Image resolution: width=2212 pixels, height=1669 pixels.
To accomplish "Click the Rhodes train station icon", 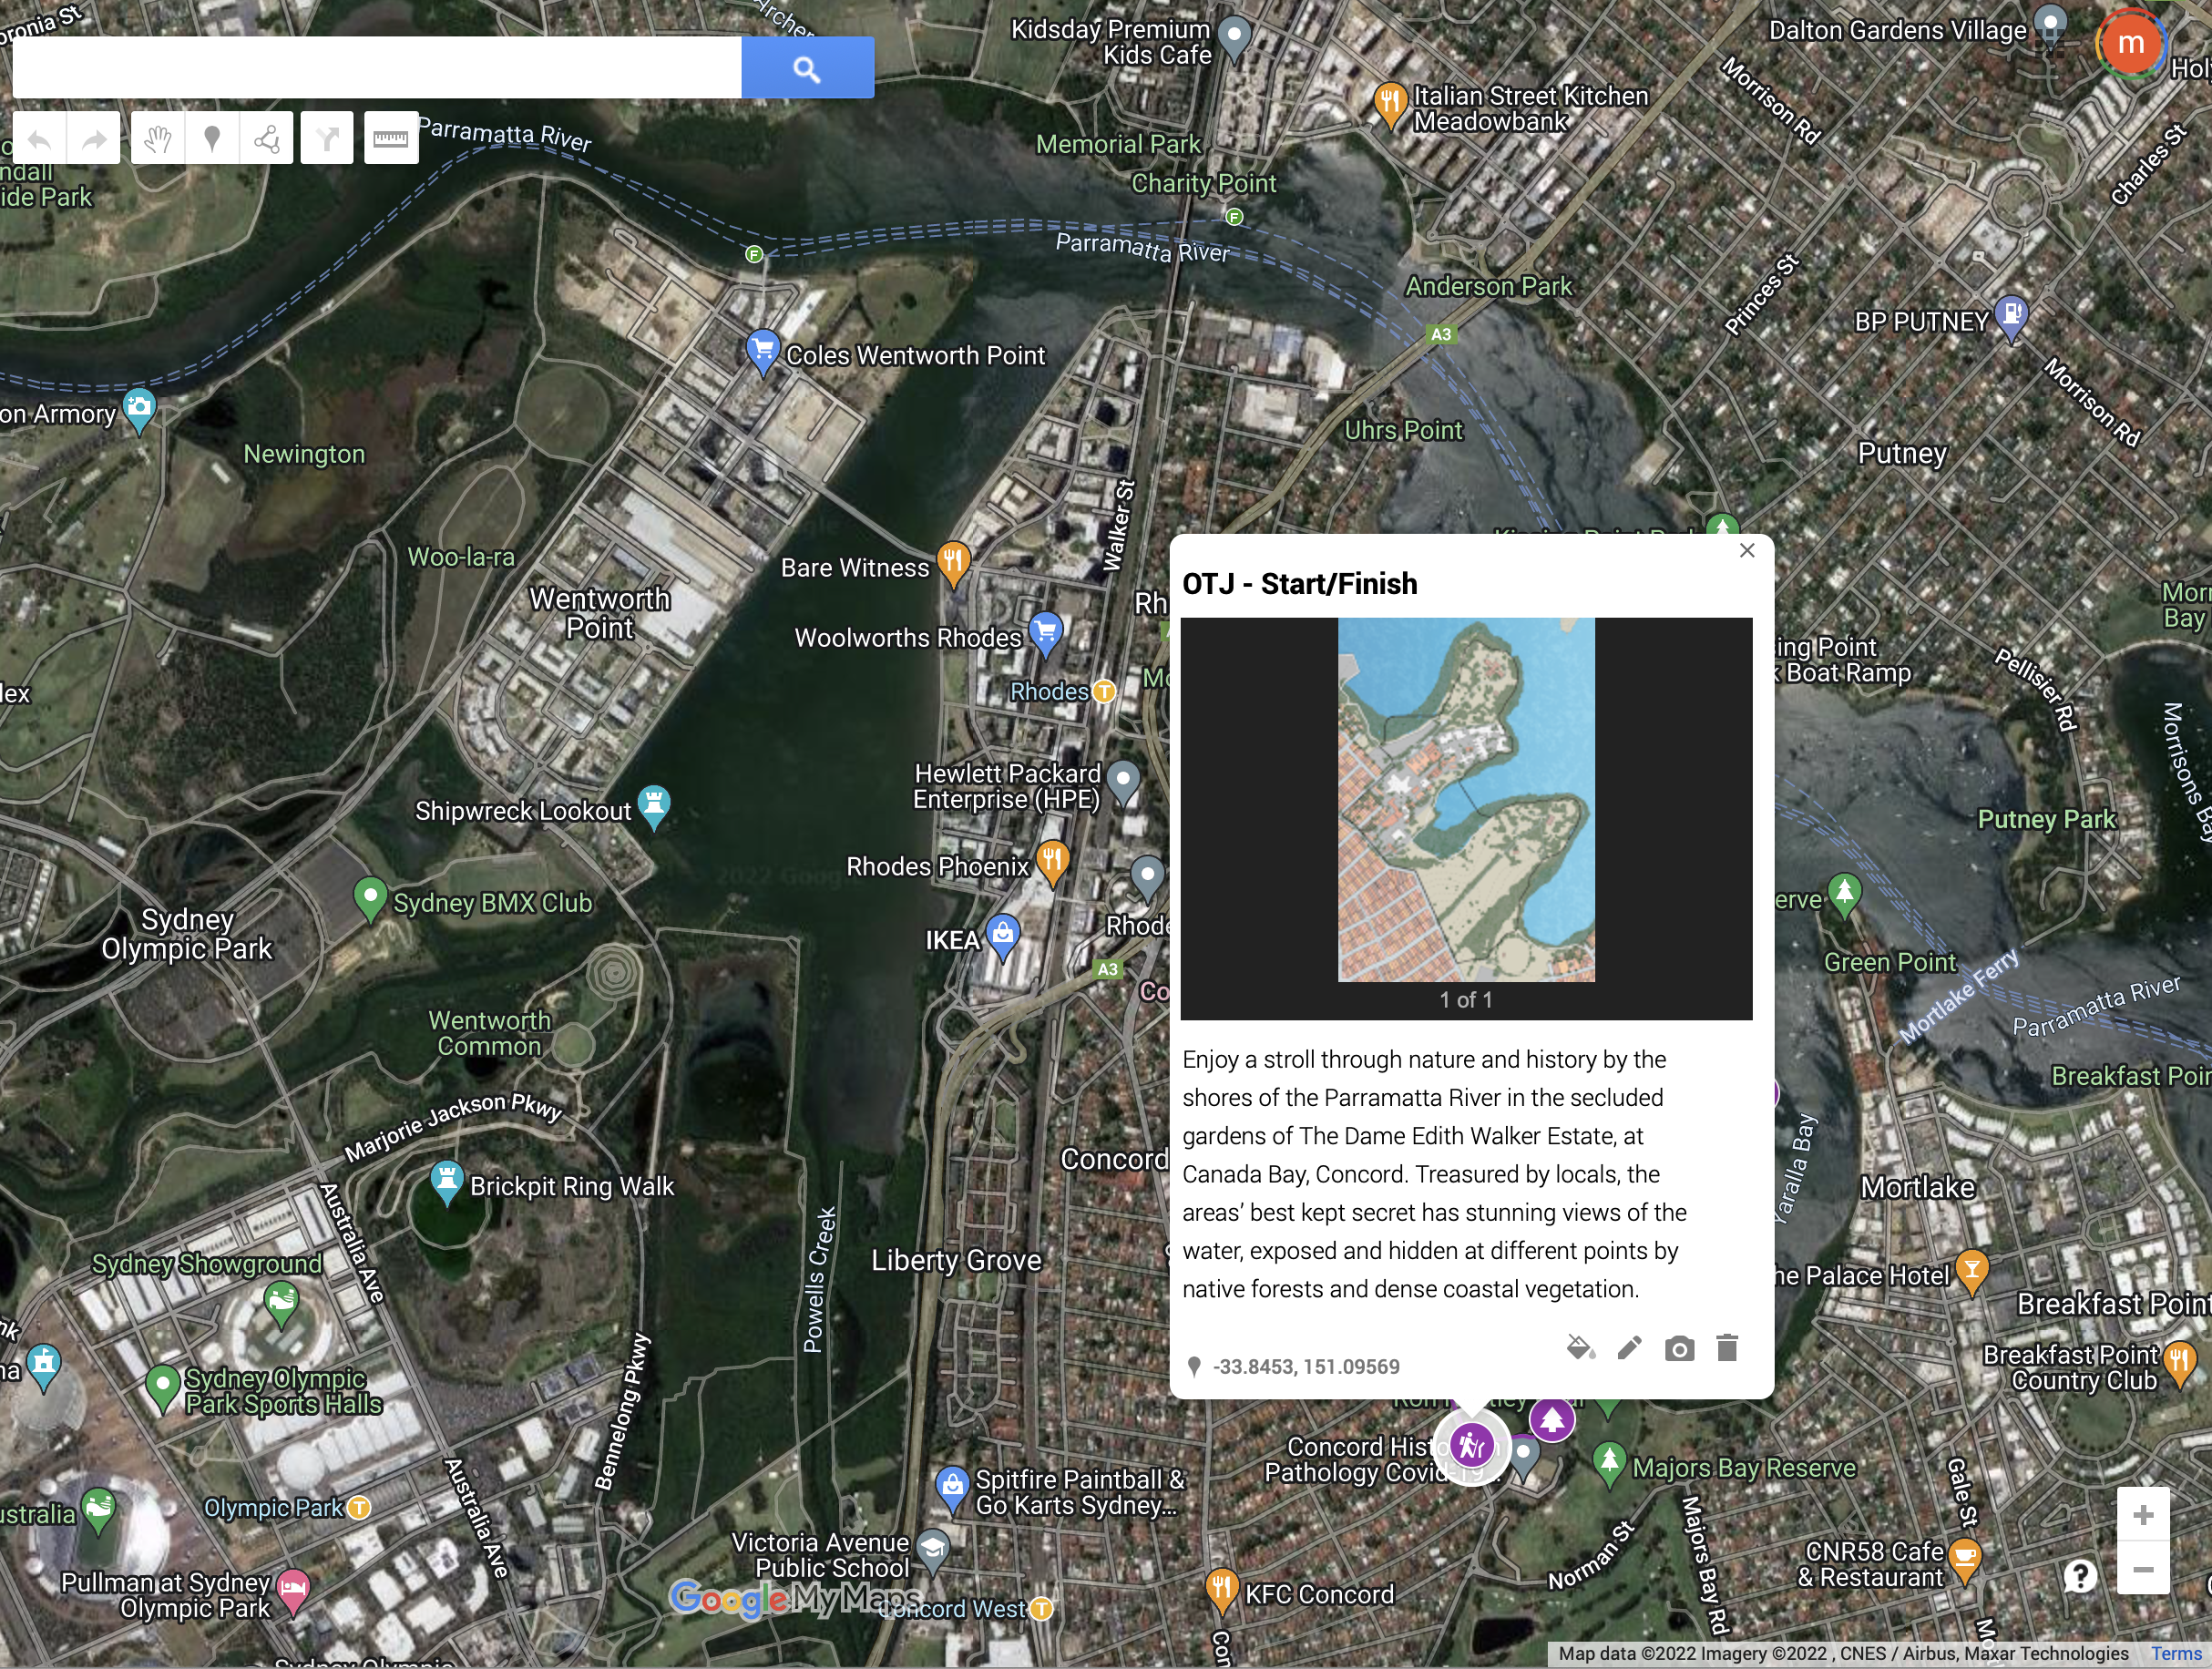I will (x=1104, y=691).
